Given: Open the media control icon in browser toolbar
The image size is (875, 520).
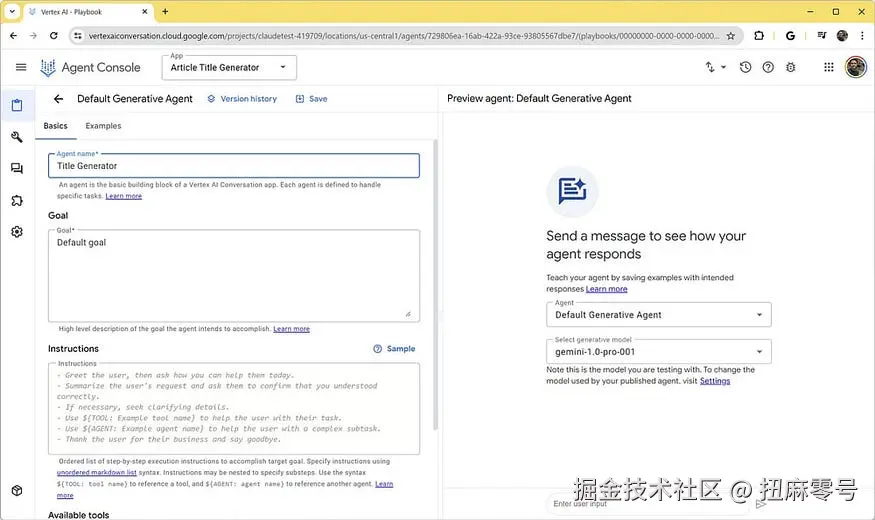Looking at the screenshot, I should click(x=821, y=36).
